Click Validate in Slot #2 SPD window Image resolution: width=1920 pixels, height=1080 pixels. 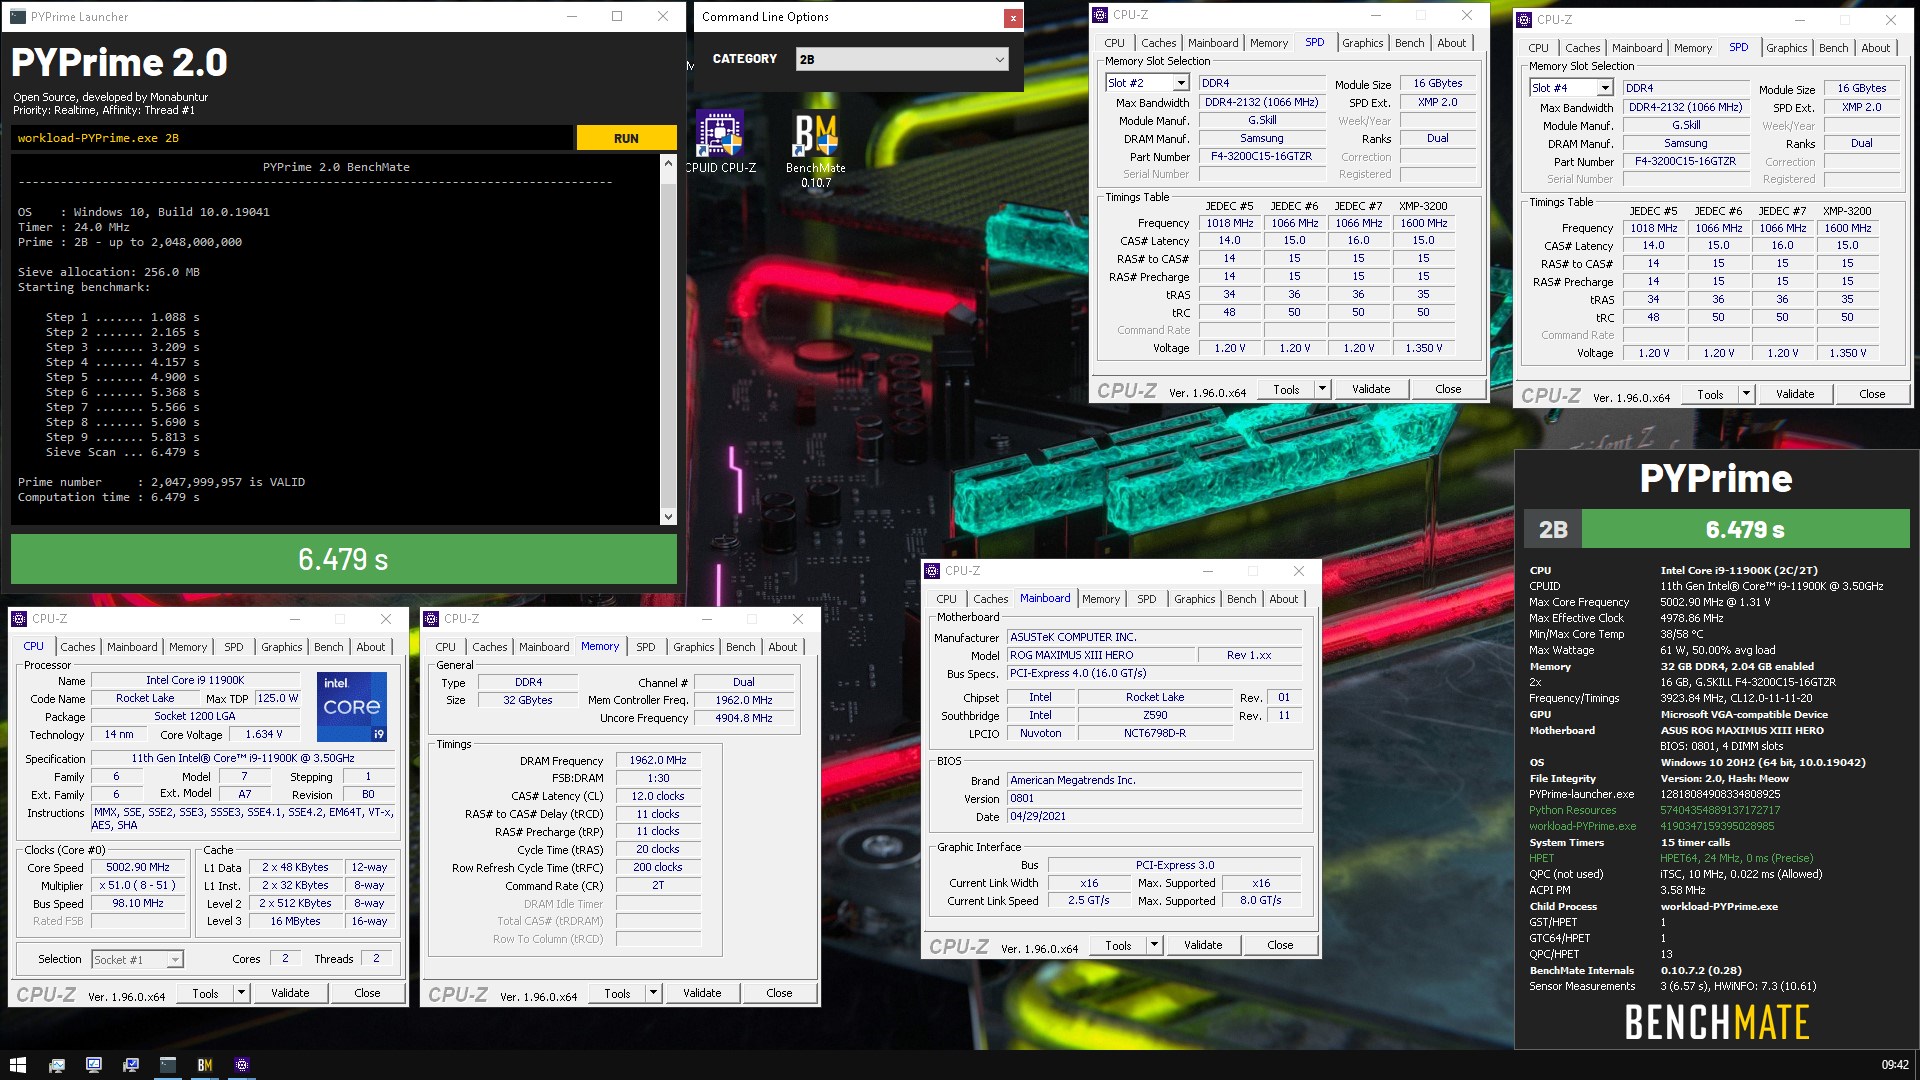pyautogui.click(x=1370, y=389)
